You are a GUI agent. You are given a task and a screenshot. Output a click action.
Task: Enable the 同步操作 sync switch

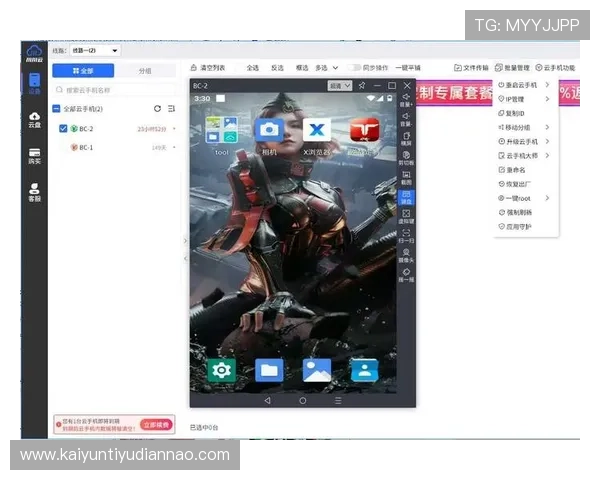(x=354, y=68)
